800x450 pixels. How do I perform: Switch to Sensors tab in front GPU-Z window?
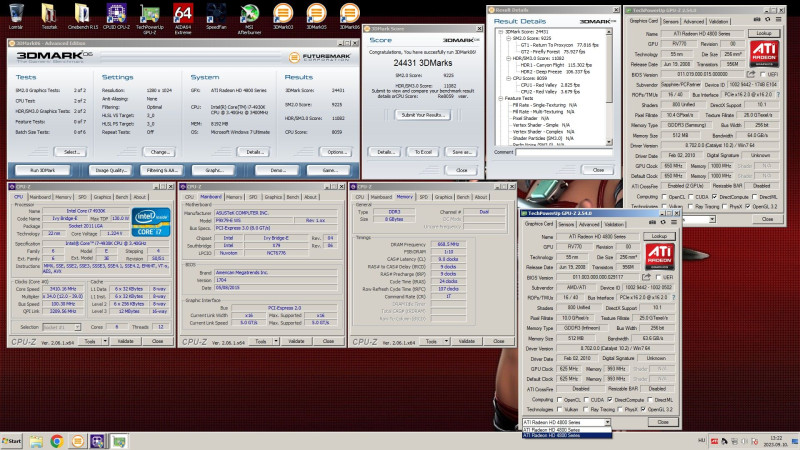tap(566, 224)
